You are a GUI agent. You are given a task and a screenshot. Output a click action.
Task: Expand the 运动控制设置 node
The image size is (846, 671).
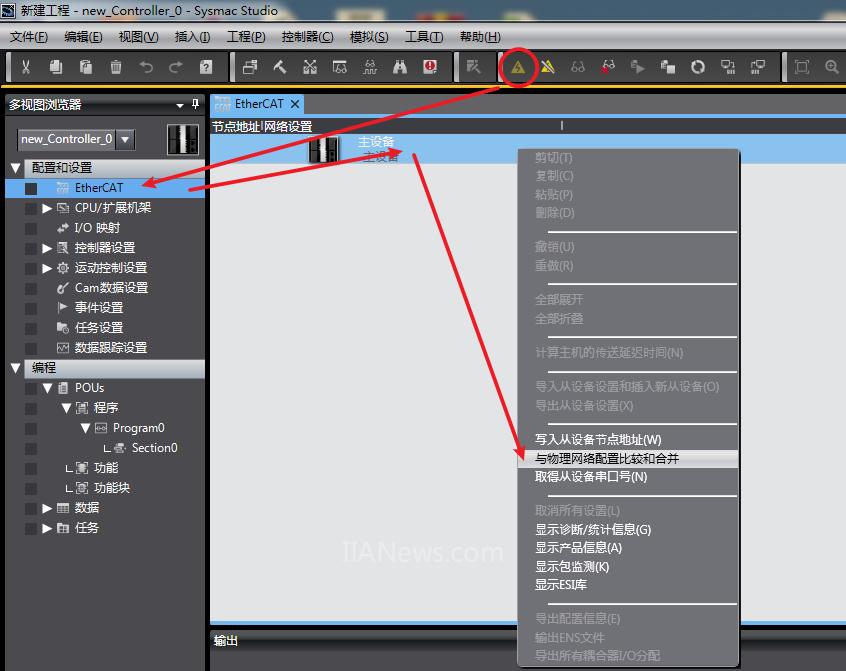tap(47, 268)
